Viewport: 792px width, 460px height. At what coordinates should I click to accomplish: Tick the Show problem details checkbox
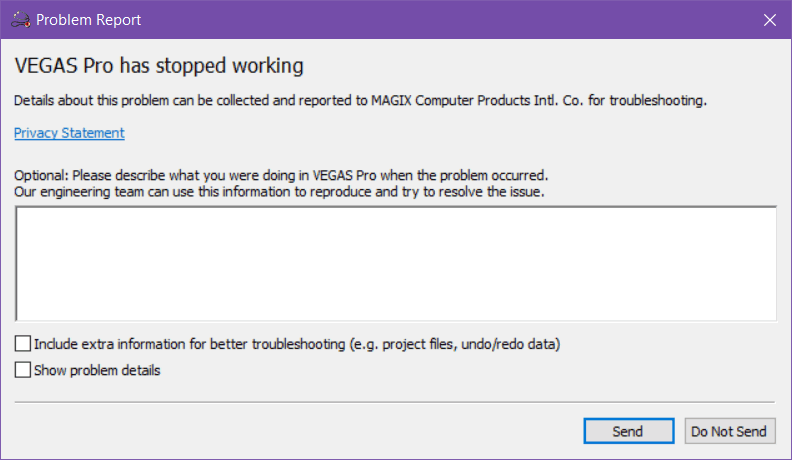(23, 370)
